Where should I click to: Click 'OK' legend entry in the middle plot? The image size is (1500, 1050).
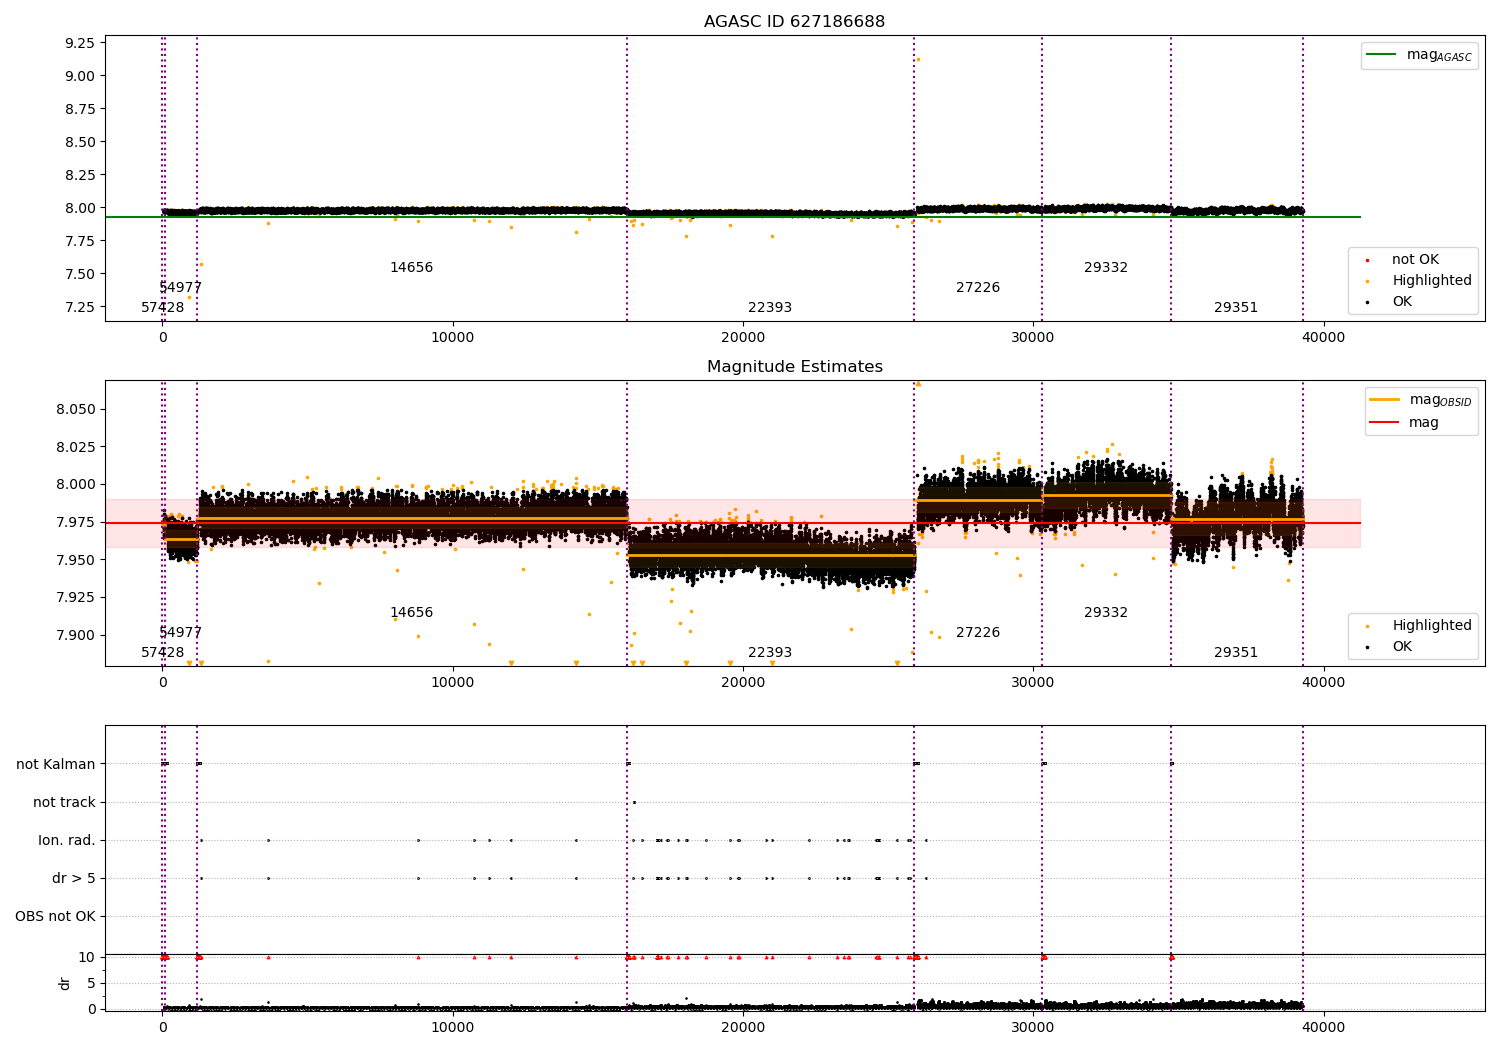coord(1401,647)
